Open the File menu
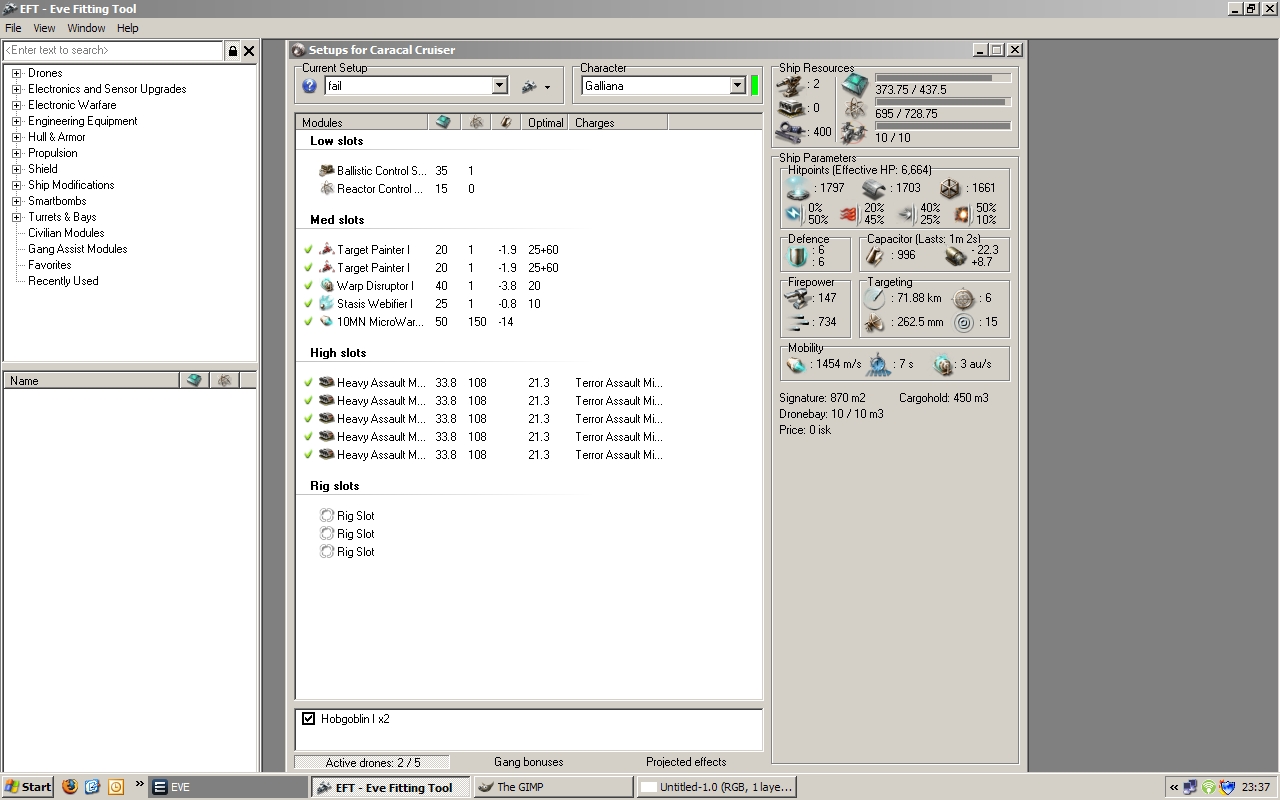1280x800 pixels. tap(13, 28)
